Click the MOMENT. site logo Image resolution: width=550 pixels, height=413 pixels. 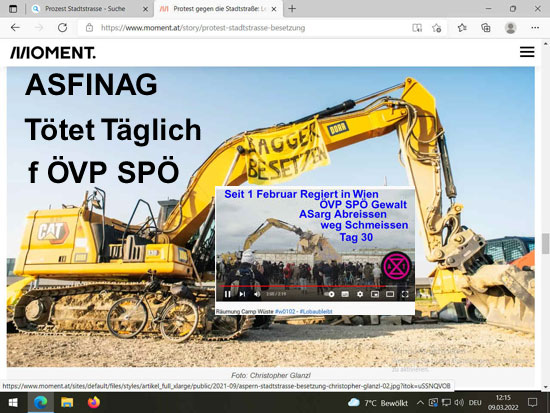tap(53, 53)
